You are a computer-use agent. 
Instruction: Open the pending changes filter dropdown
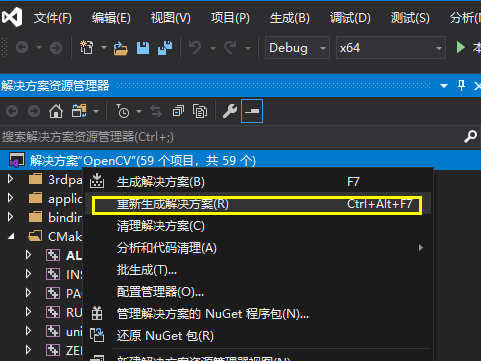[139, 111]
